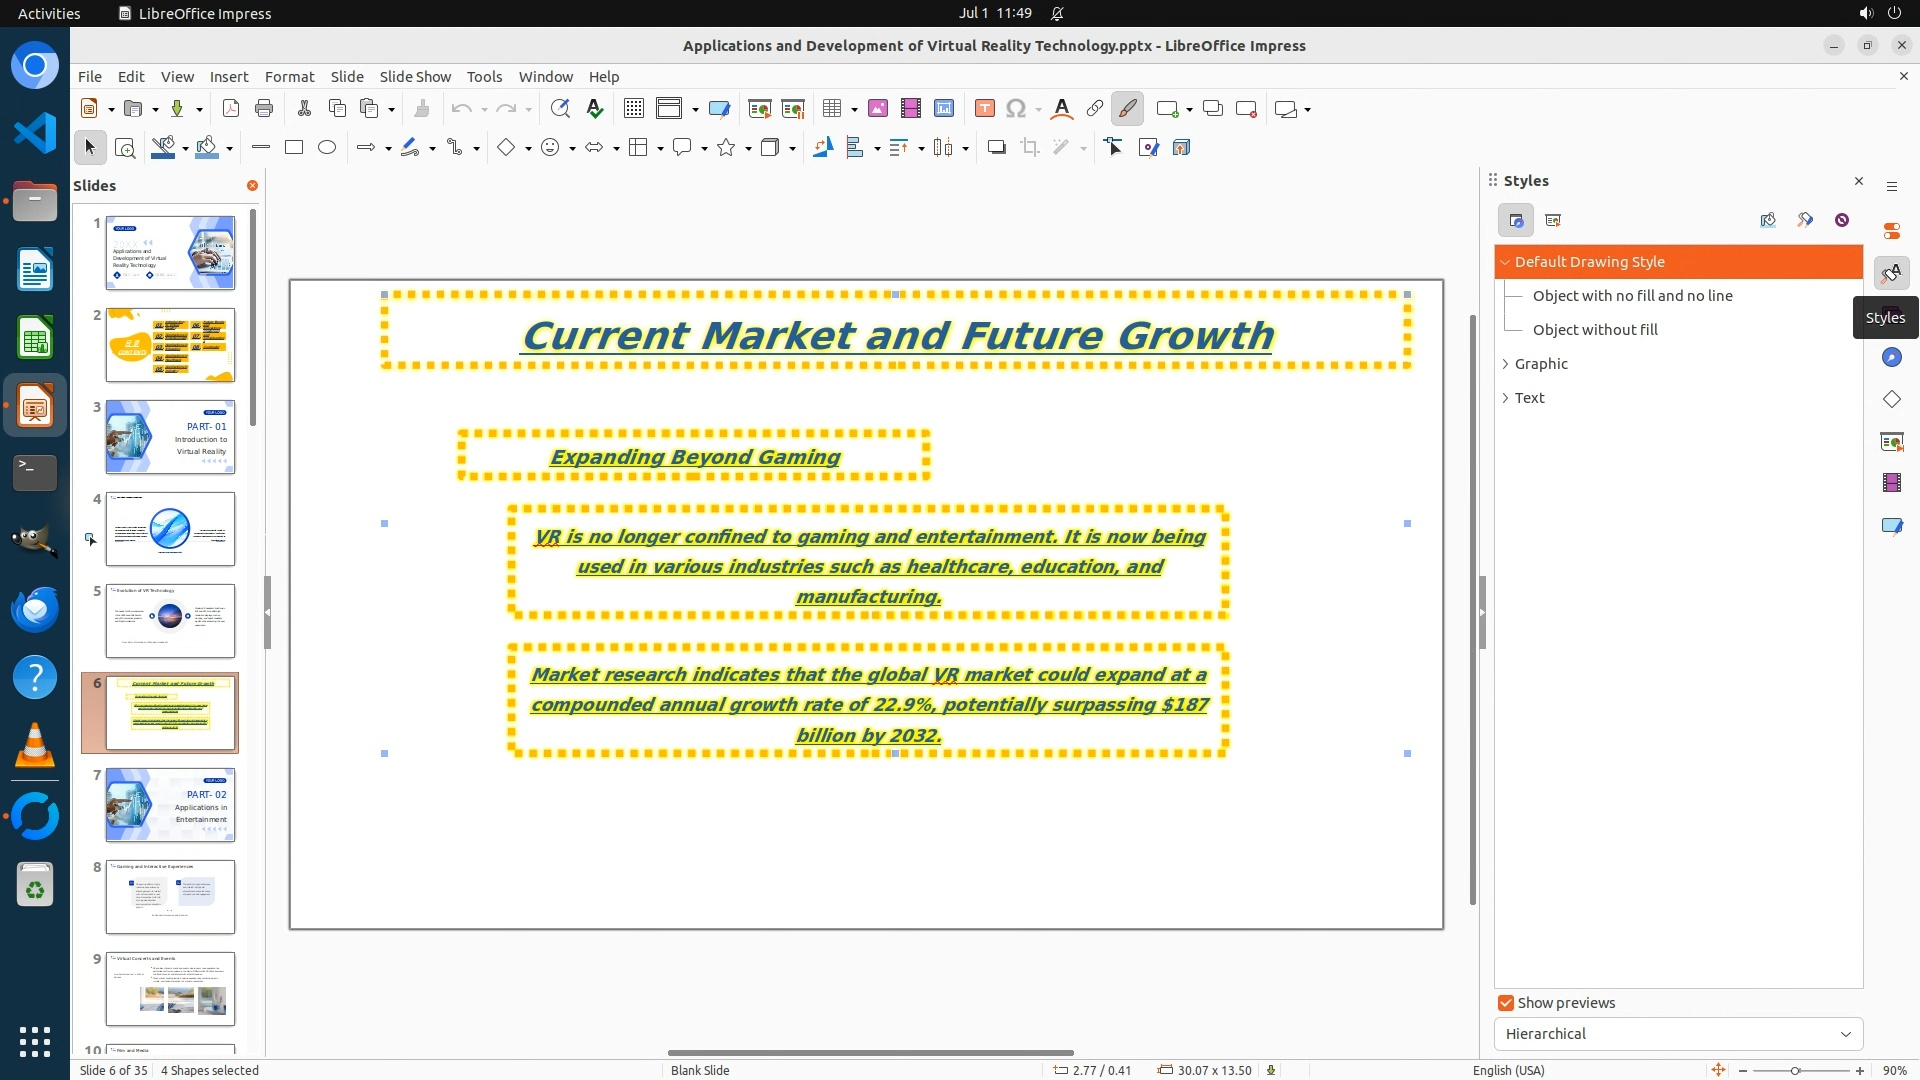Screen dimensions: 1920x1080
Task: Click the Insert Table icon
Action: pyautogui.click(x=831, y=109)
